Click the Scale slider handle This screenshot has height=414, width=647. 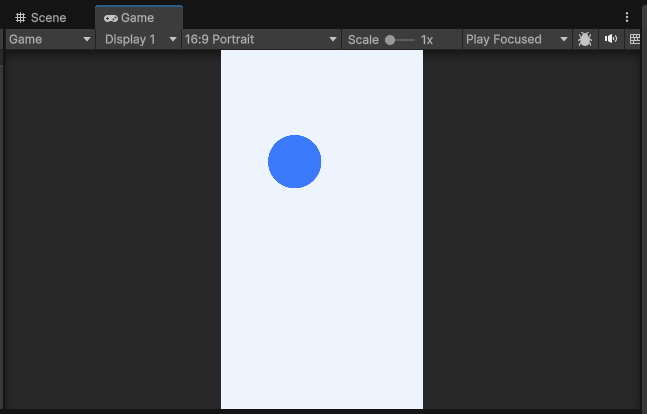point(390,39)
